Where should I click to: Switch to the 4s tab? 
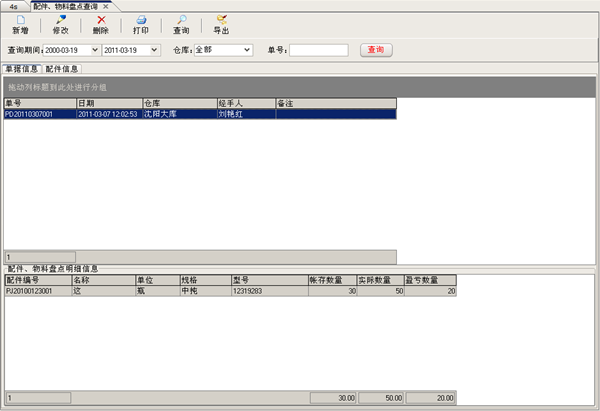(x=13, y=6)
